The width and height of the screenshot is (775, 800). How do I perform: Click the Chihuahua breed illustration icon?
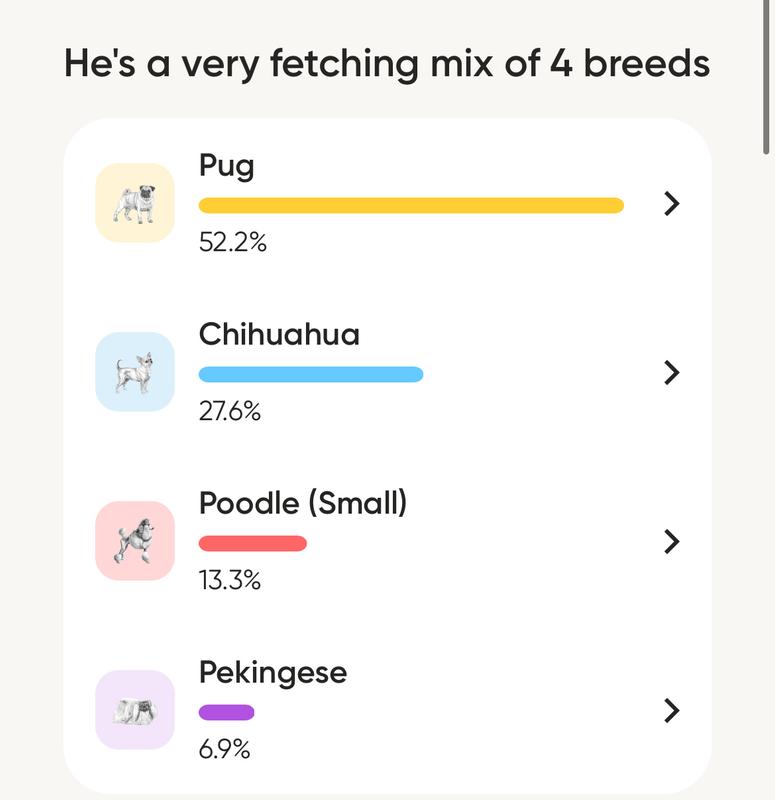pos(134,372)
